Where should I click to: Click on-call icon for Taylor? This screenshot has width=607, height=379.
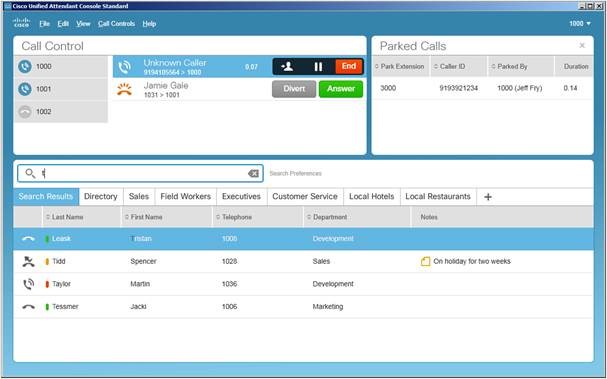28,284
